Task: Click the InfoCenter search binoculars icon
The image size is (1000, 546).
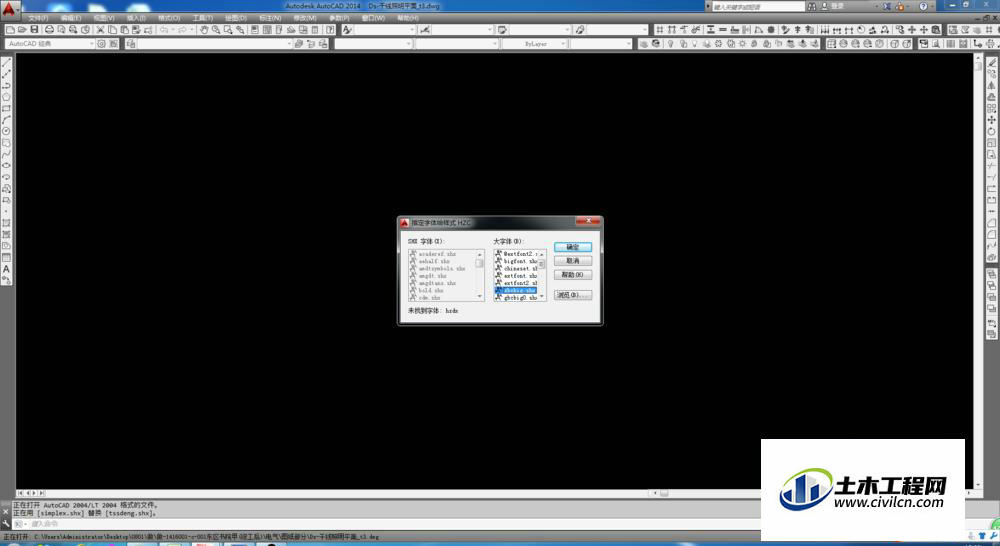Action: (x=812, y=6)
